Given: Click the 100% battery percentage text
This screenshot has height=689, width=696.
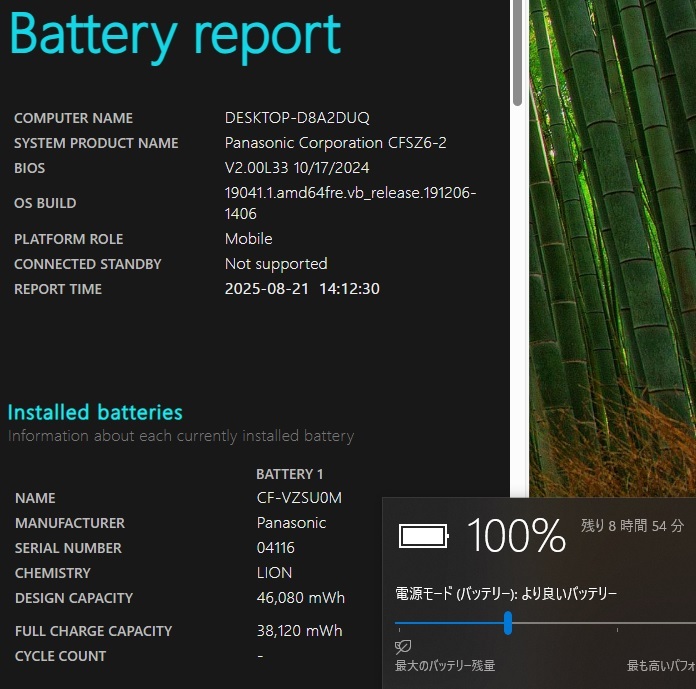Looking at the screenshot, I should tap(517, 535).
